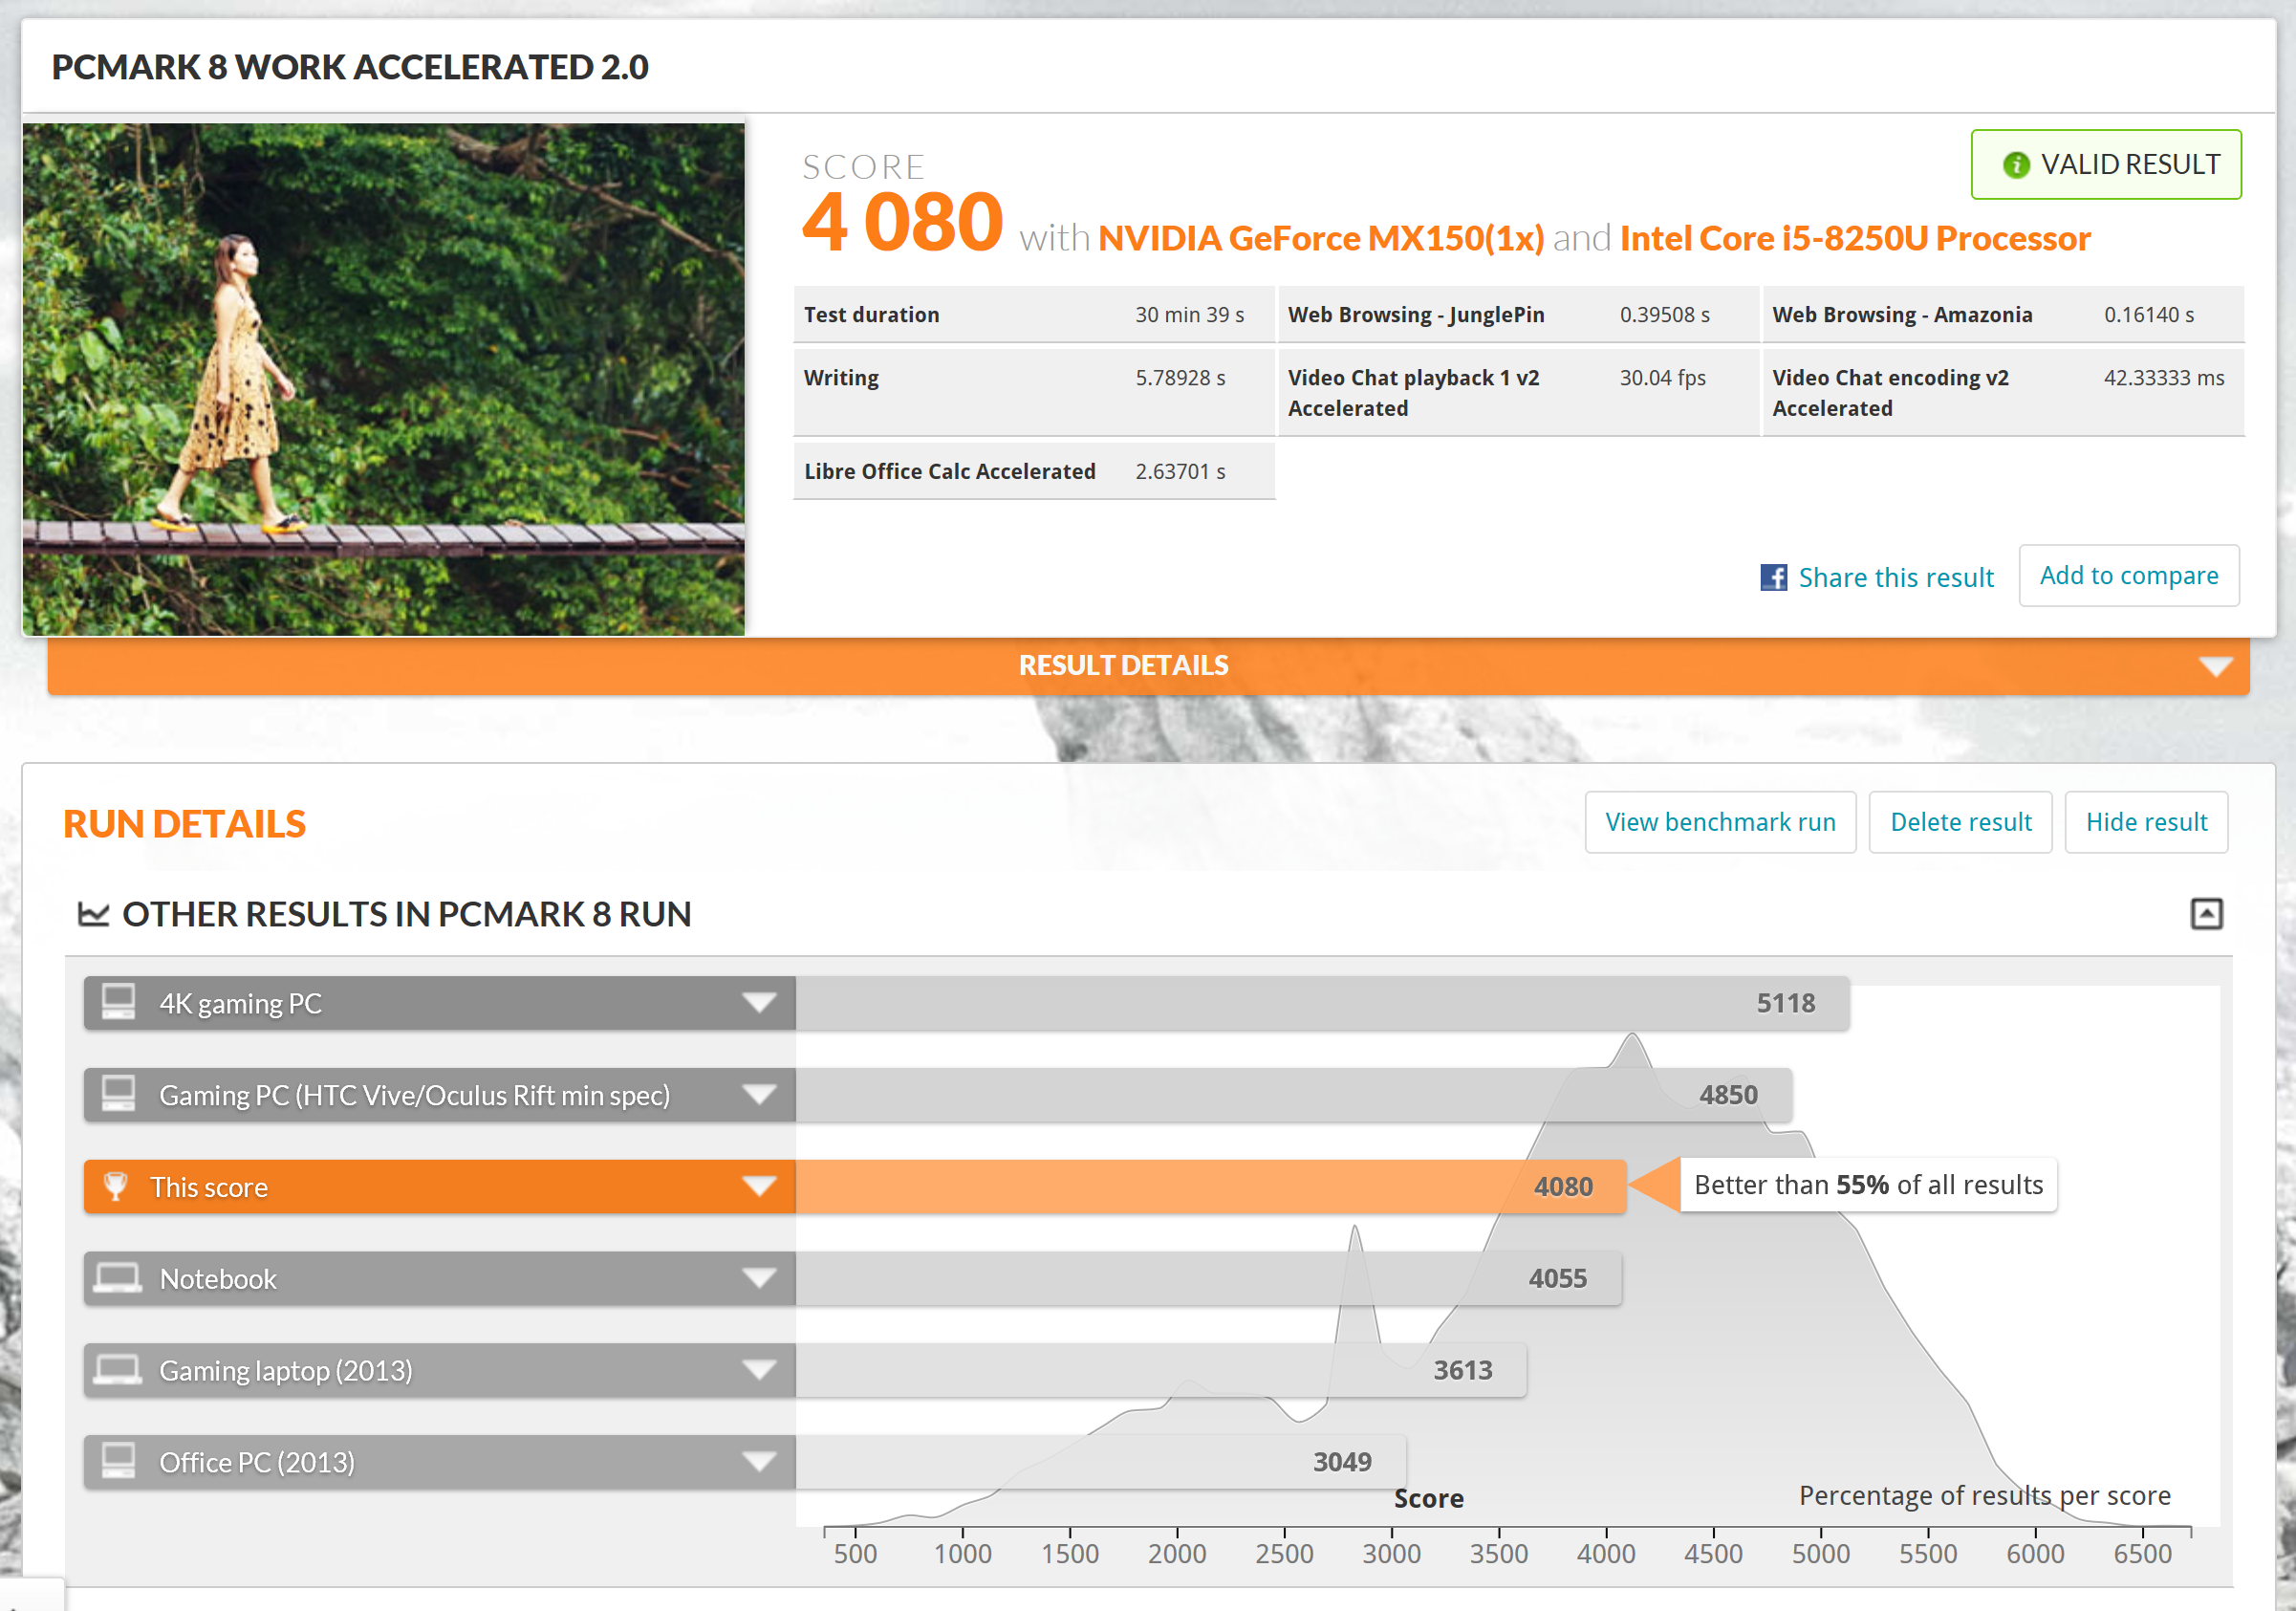Click Web Browsing - Amazonia row
This screenshot has width=2296, height=1611.
click(x=2003, y=315)
